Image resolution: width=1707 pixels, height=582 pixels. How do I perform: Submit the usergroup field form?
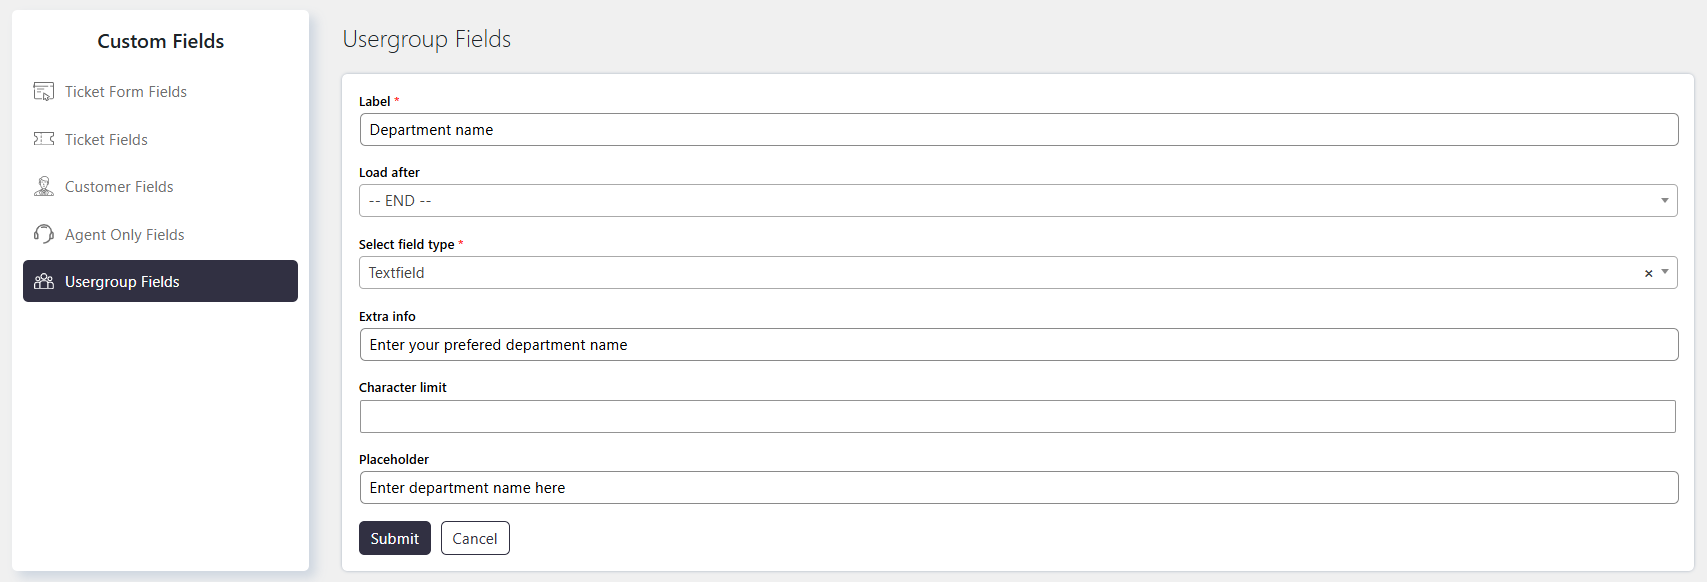395,538
